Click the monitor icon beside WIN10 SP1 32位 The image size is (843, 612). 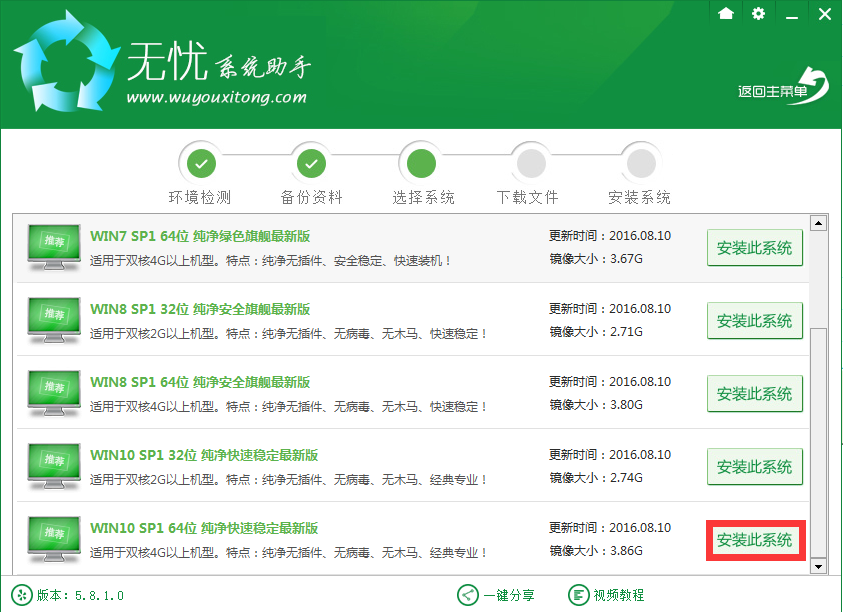pyautogui.click(x=52, y=466)
